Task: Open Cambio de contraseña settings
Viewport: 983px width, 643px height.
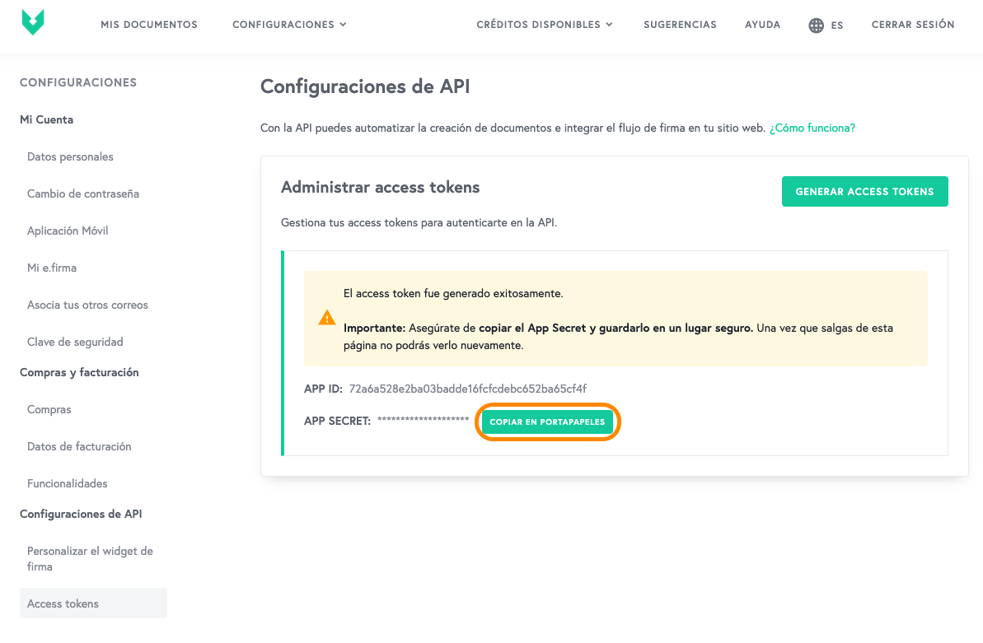Action: (83, 194)
